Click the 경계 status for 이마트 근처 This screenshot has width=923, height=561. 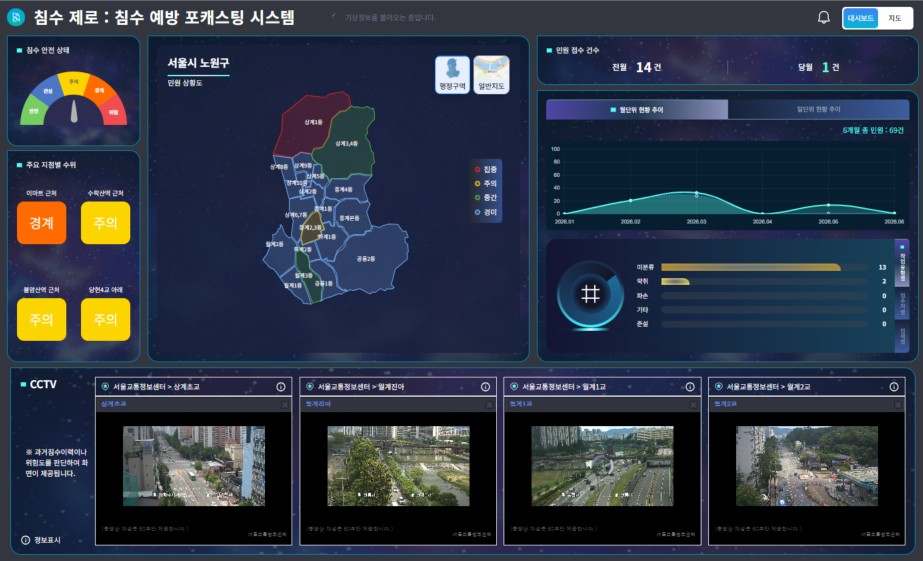click(x=41, y=223)
